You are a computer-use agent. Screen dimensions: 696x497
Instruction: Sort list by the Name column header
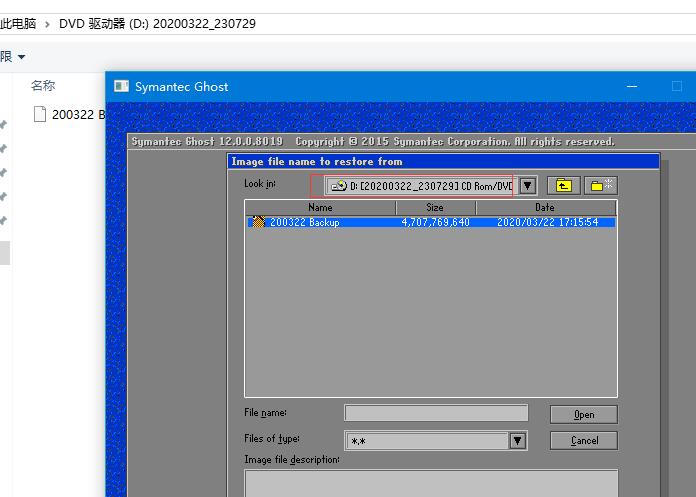[320, 207]
